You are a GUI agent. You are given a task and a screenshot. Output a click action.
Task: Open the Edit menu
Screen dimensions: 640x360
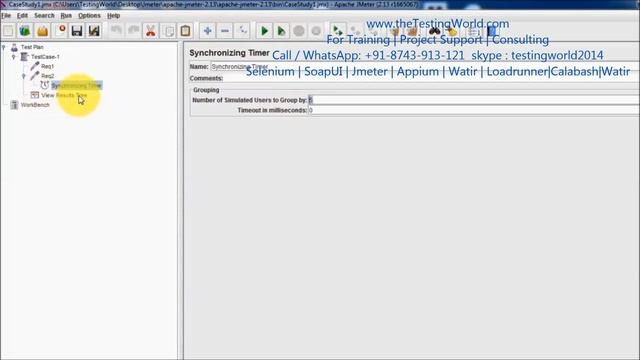[22, 16]
